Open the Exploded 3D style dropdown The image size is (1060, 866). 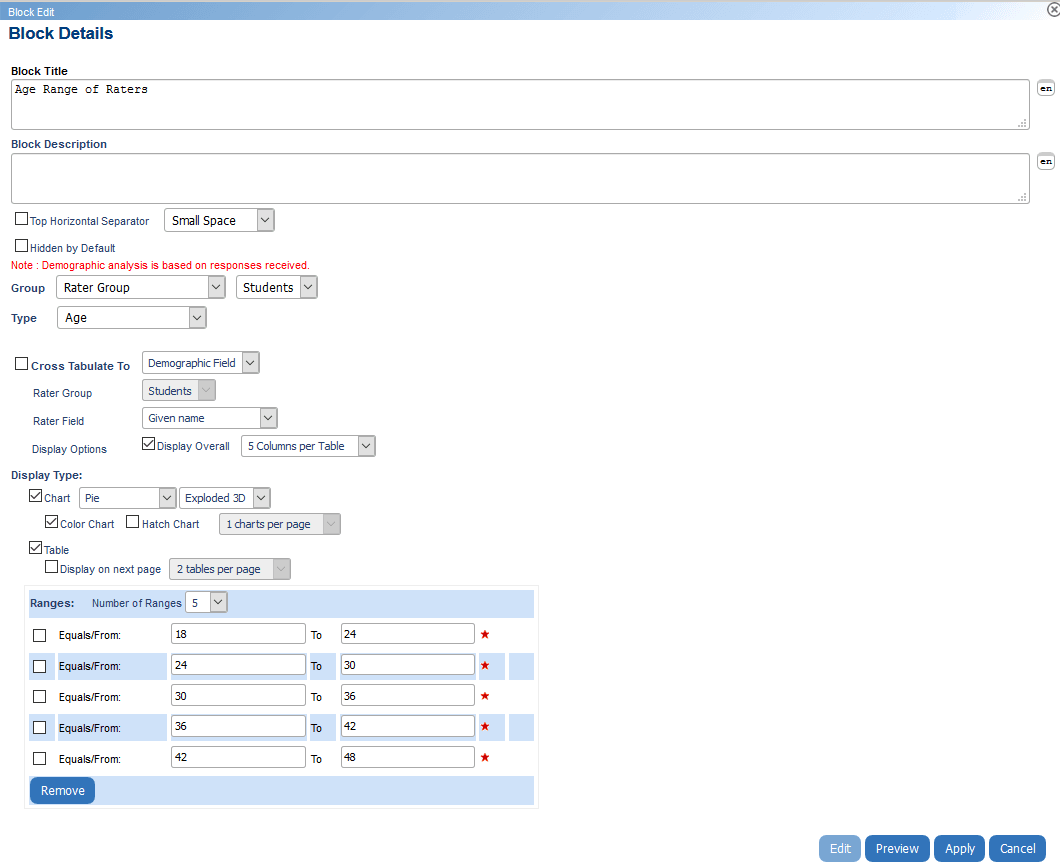pos(225,498)
